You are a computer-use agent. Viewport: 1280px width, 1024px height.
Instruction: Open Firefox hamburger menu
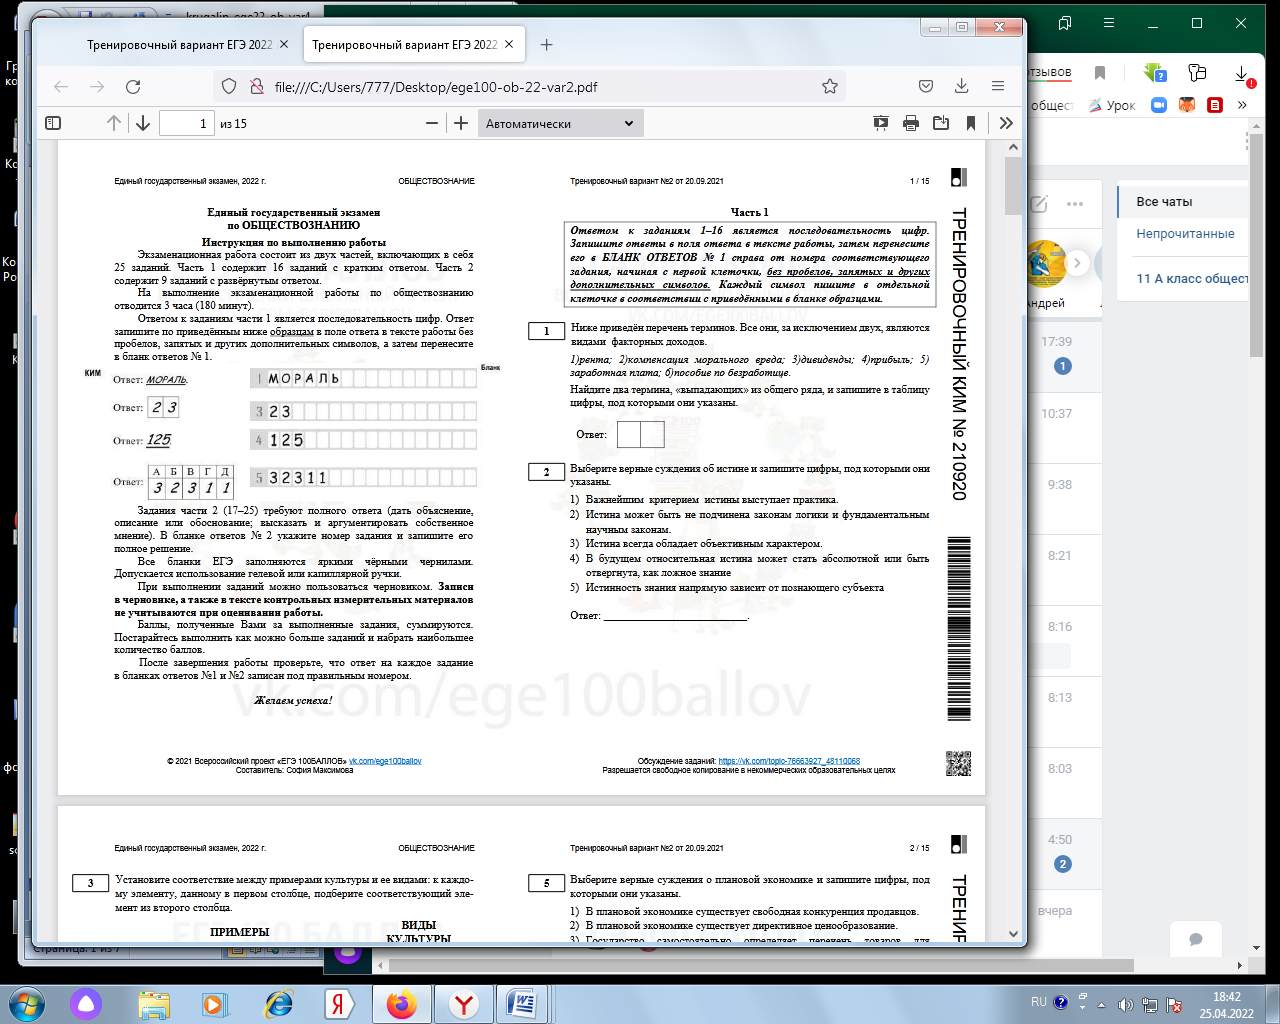coord(998,87)
